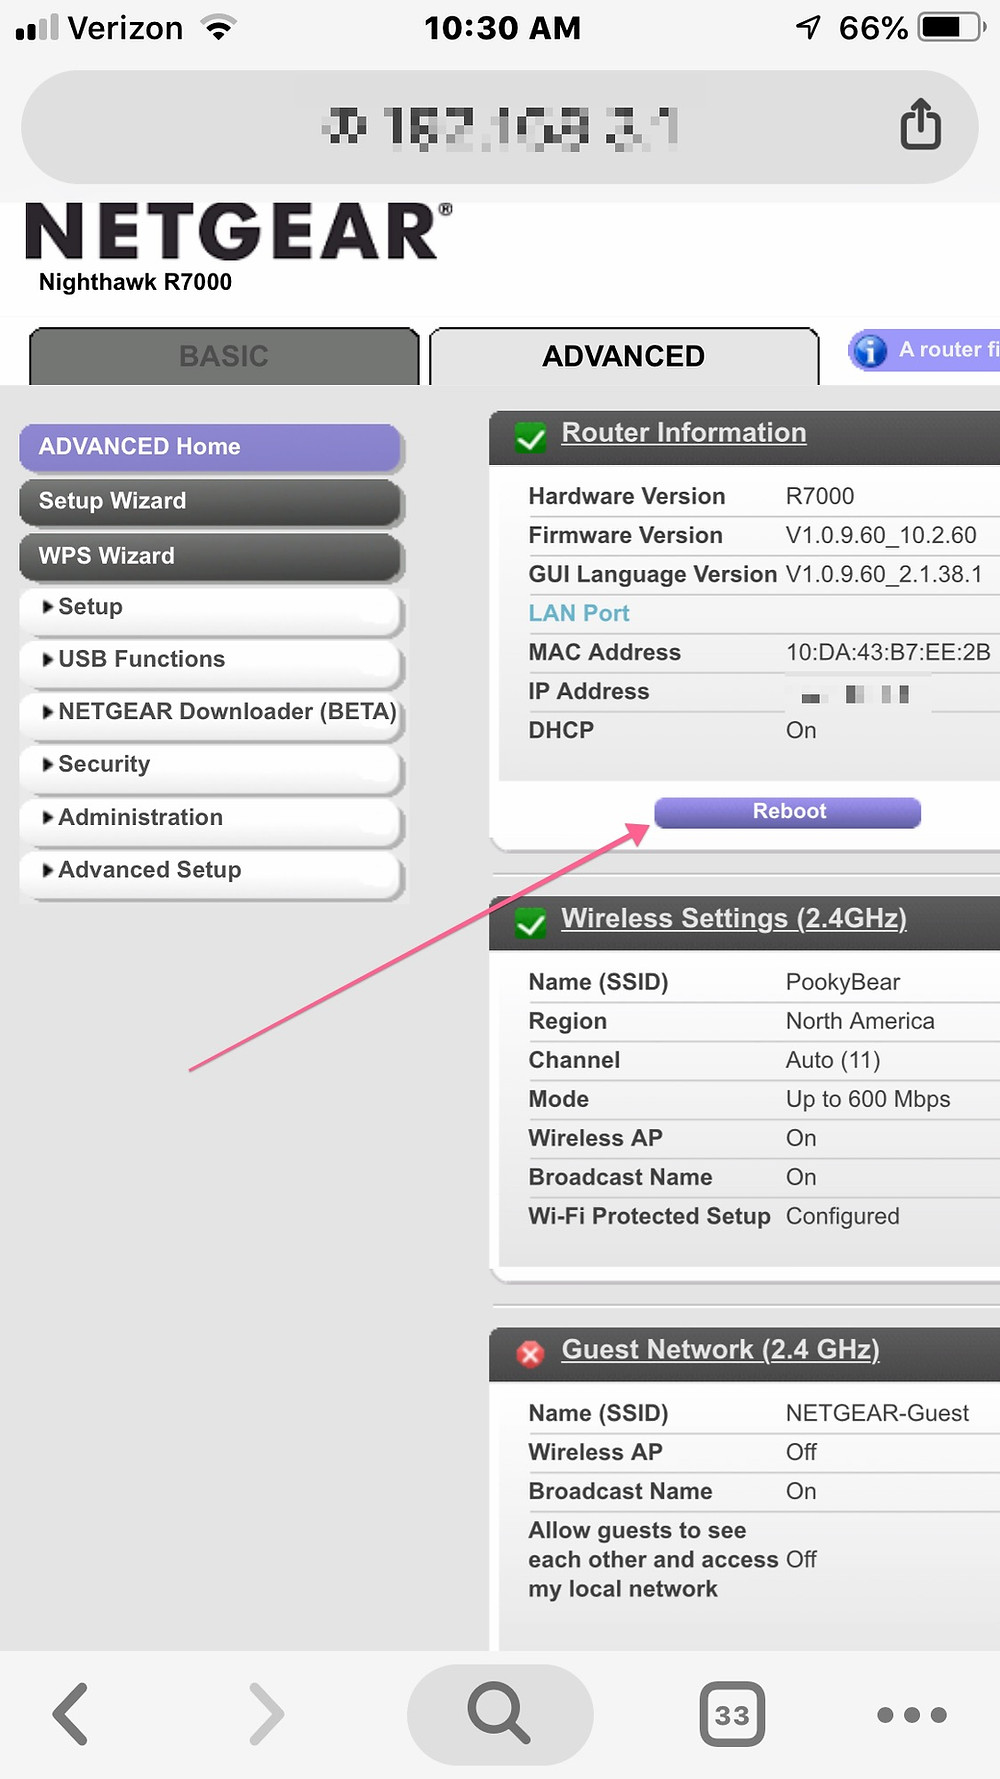This screenshot has height=1779, width=1000.
Task: Tap the location arrow status icon
Action: [808, 27]
